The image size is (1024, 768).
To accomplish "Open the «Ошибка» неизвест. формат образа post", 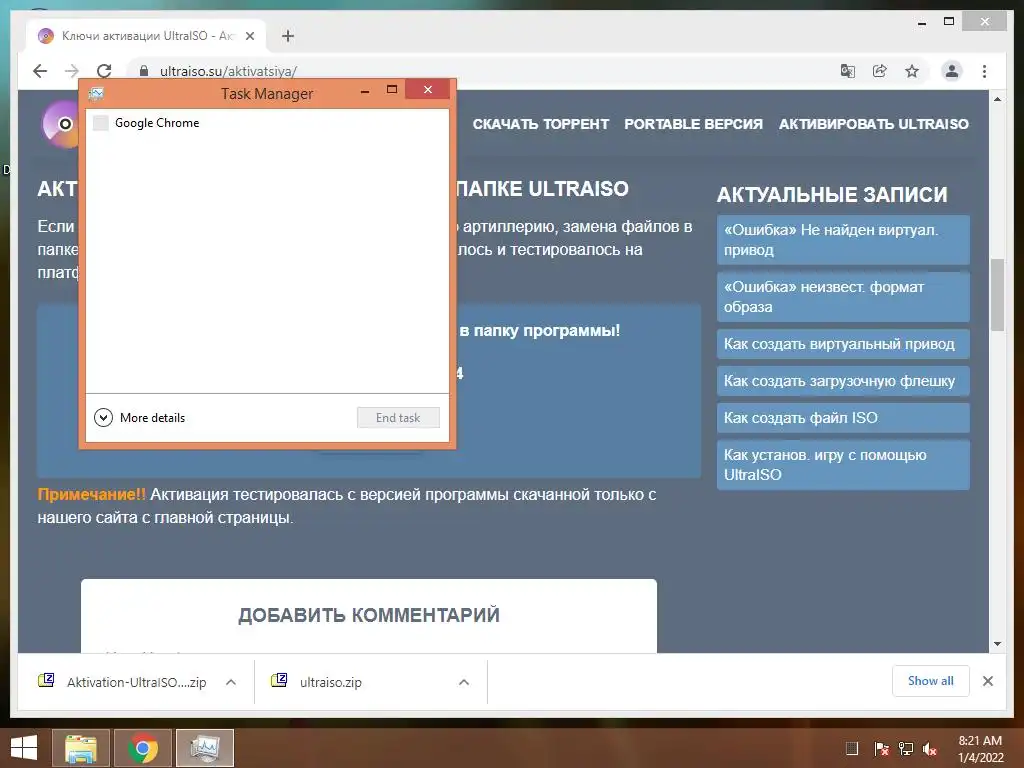I will (x=843, y=296).
